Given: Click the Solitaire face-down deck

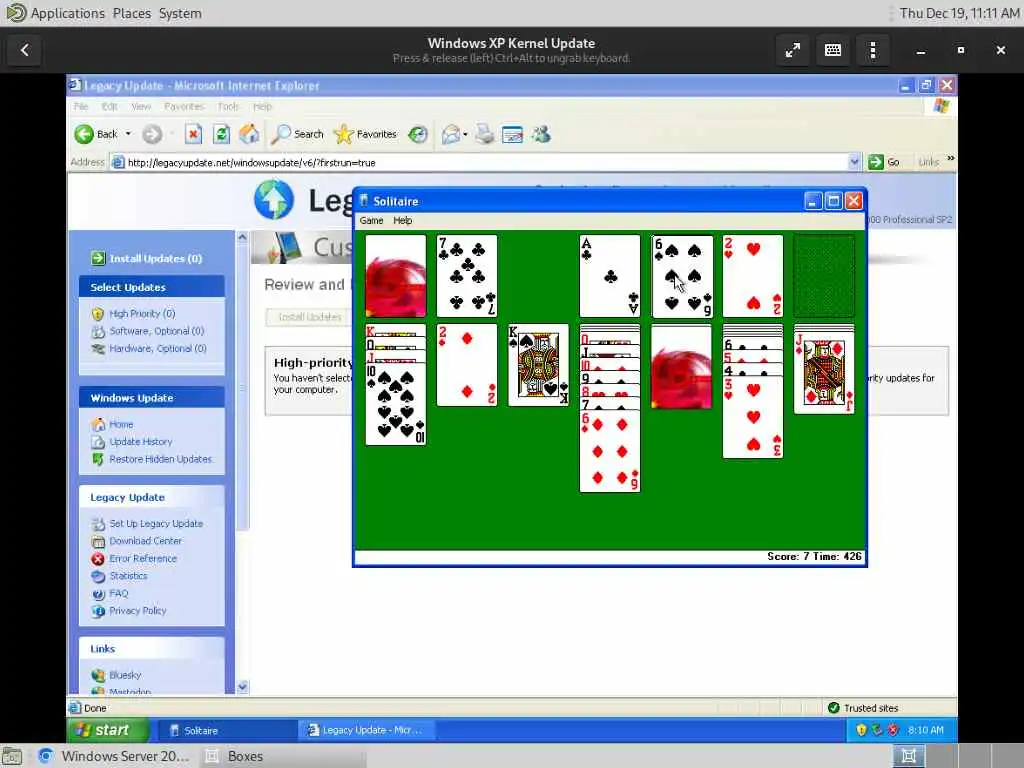Looking at the screenshot, I should [x=396, y=276].
